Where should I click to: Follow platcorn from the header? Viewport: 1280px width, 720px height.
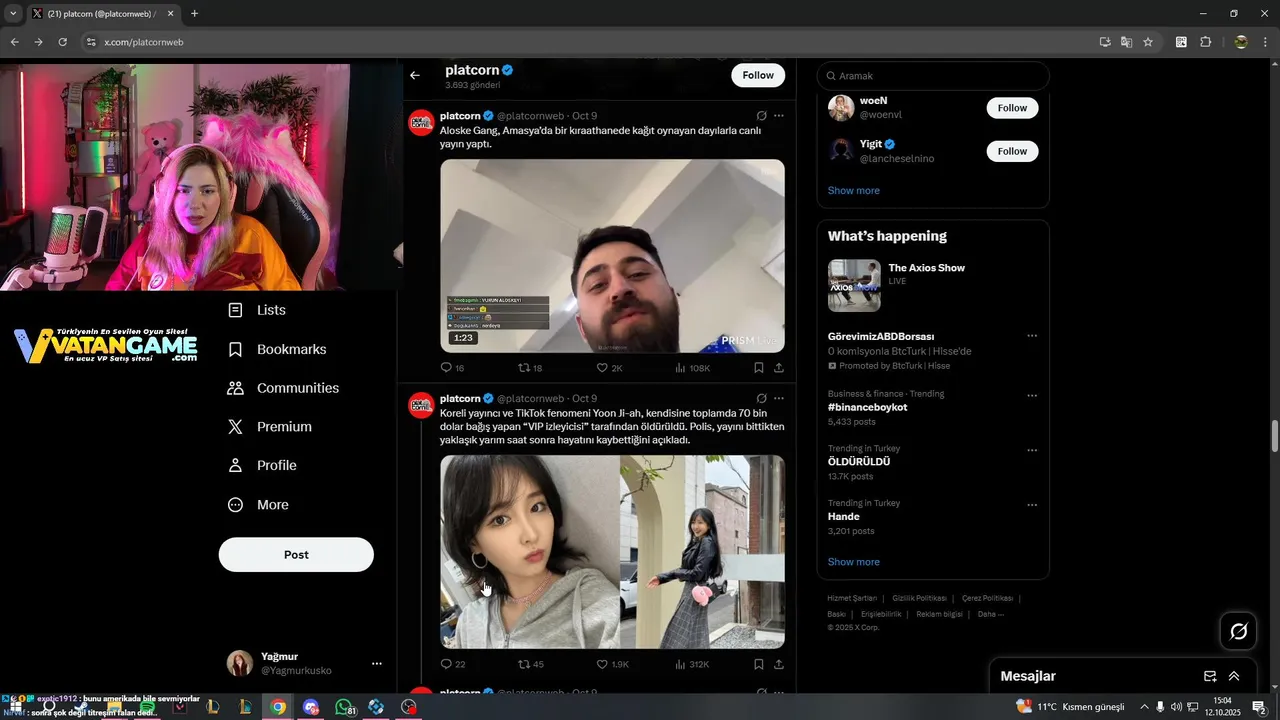pyautogui.click(x=758, y=75)
